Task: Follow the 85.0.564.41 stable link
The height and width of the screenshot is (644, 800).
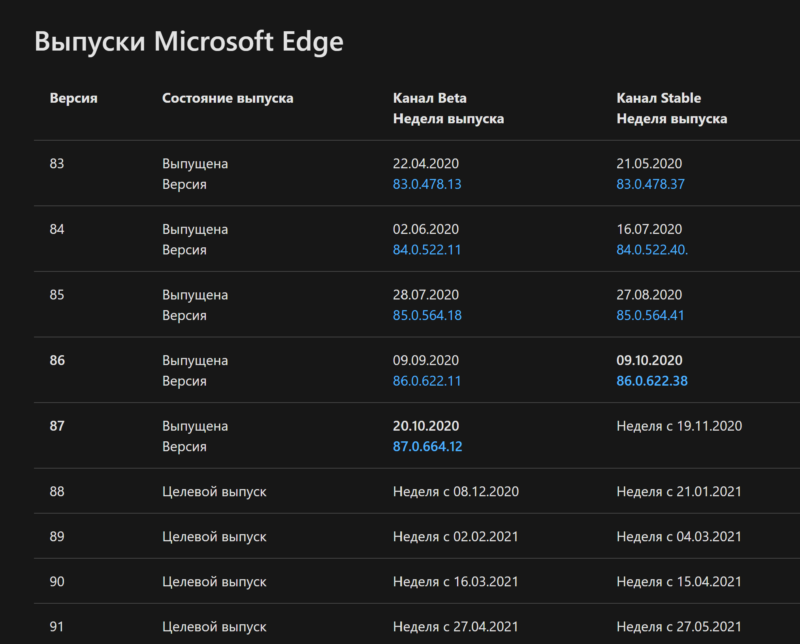Action: point(651,315)
